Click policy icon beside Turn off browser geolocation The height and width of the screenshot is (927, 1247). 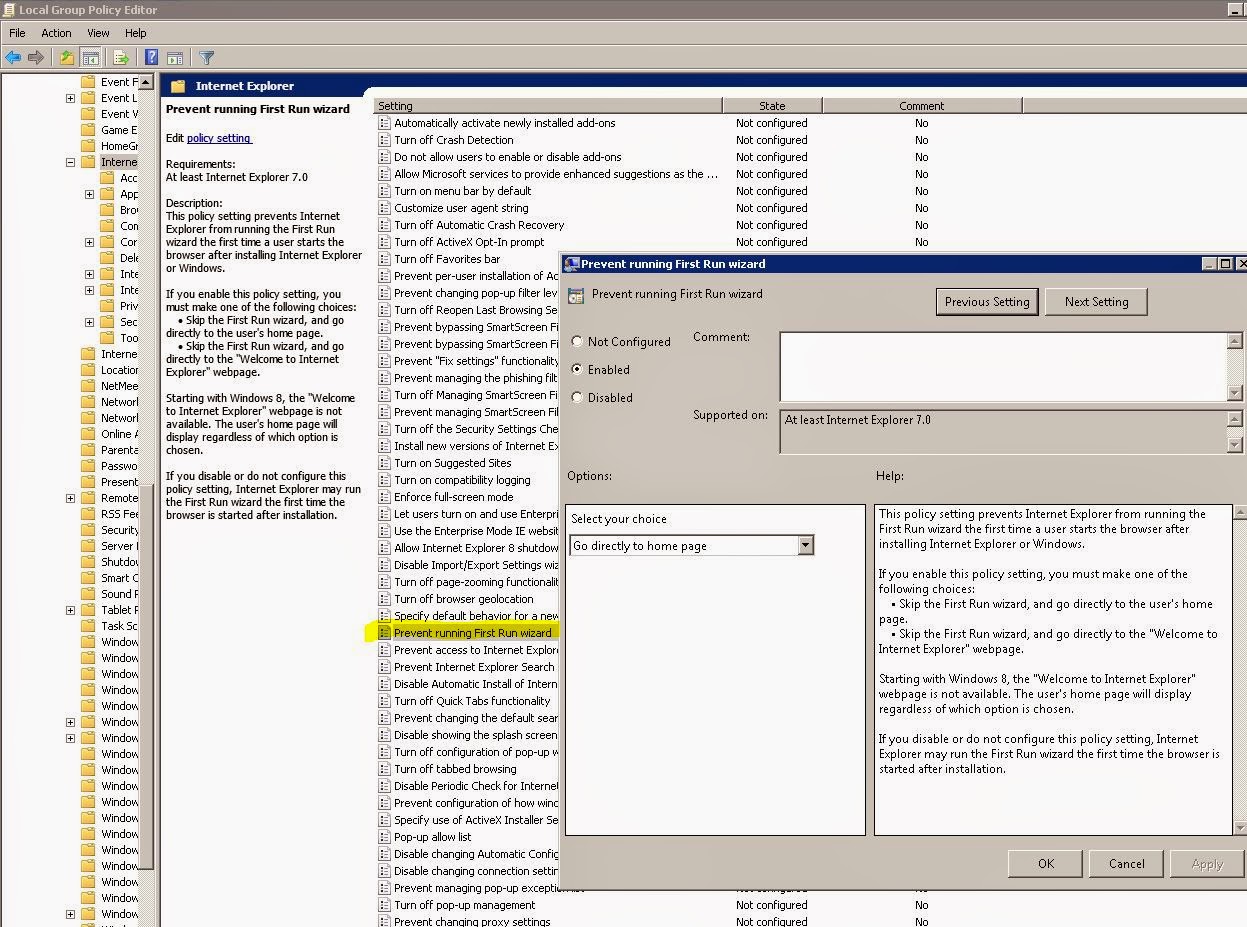pos(384,599)
